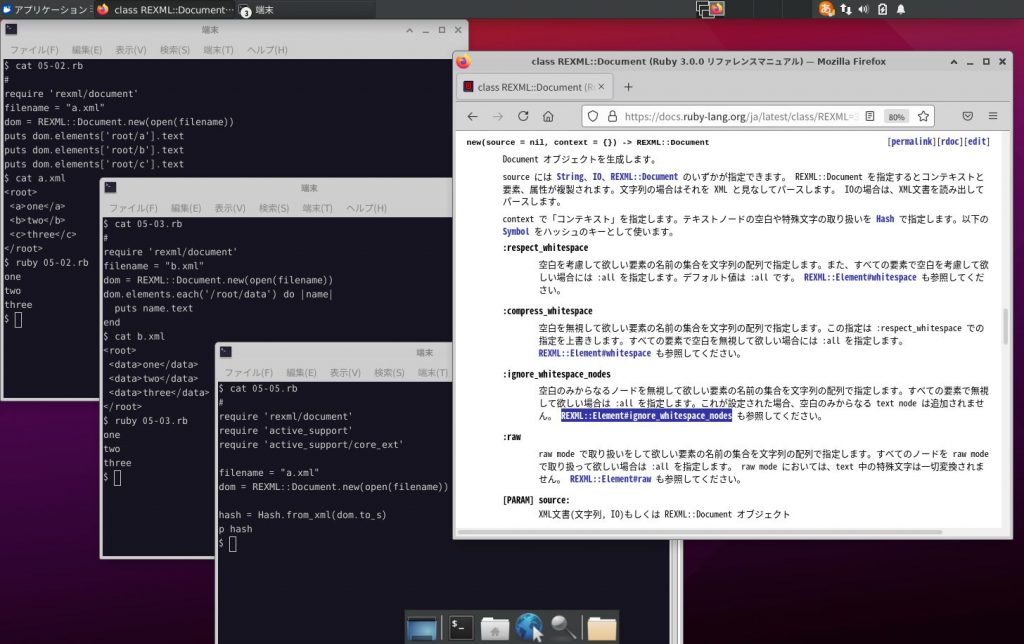Open site information via the padlock icon
The image size is (1024, 644).
click(612, 115)
